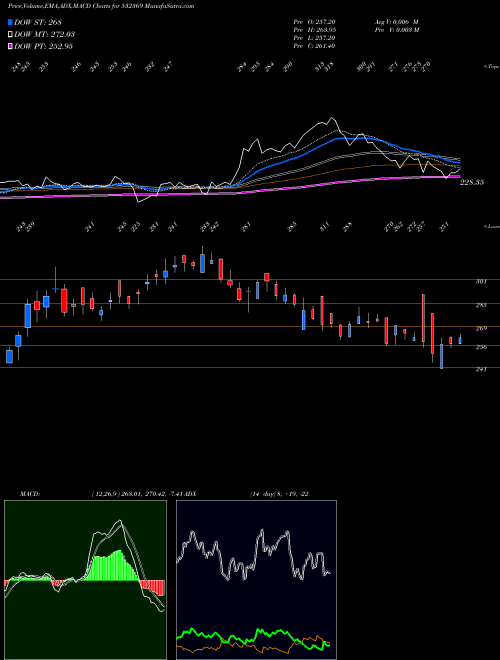Click the 'MACD:' indicator label
The height and width of the screenshot is (660, 500).
point(30,494)
